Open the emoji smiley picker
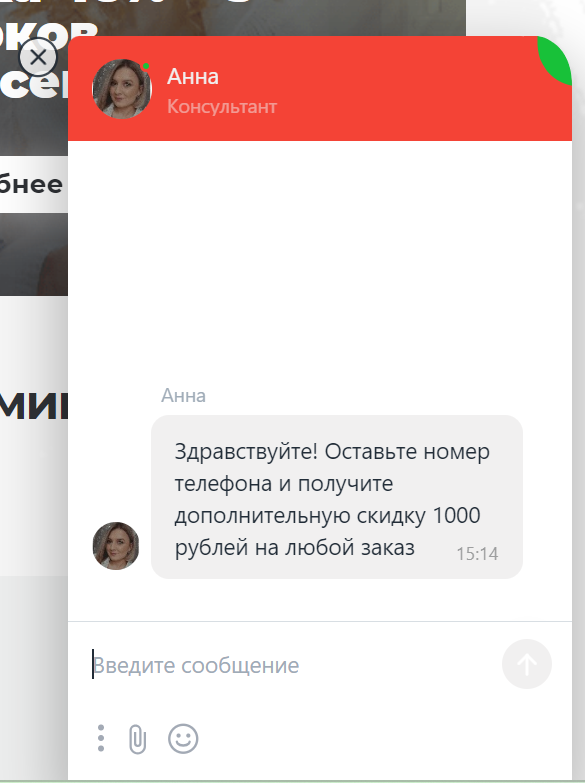 point(183,739)
